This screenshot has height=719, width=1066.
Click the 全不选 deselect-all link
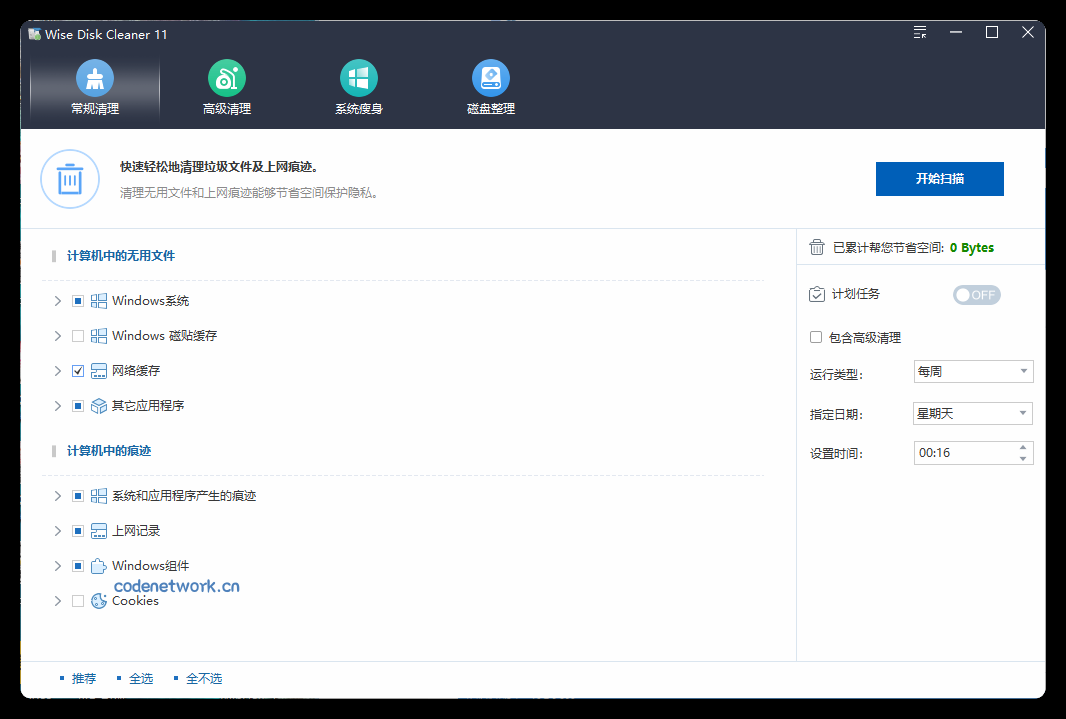[204, 677]
